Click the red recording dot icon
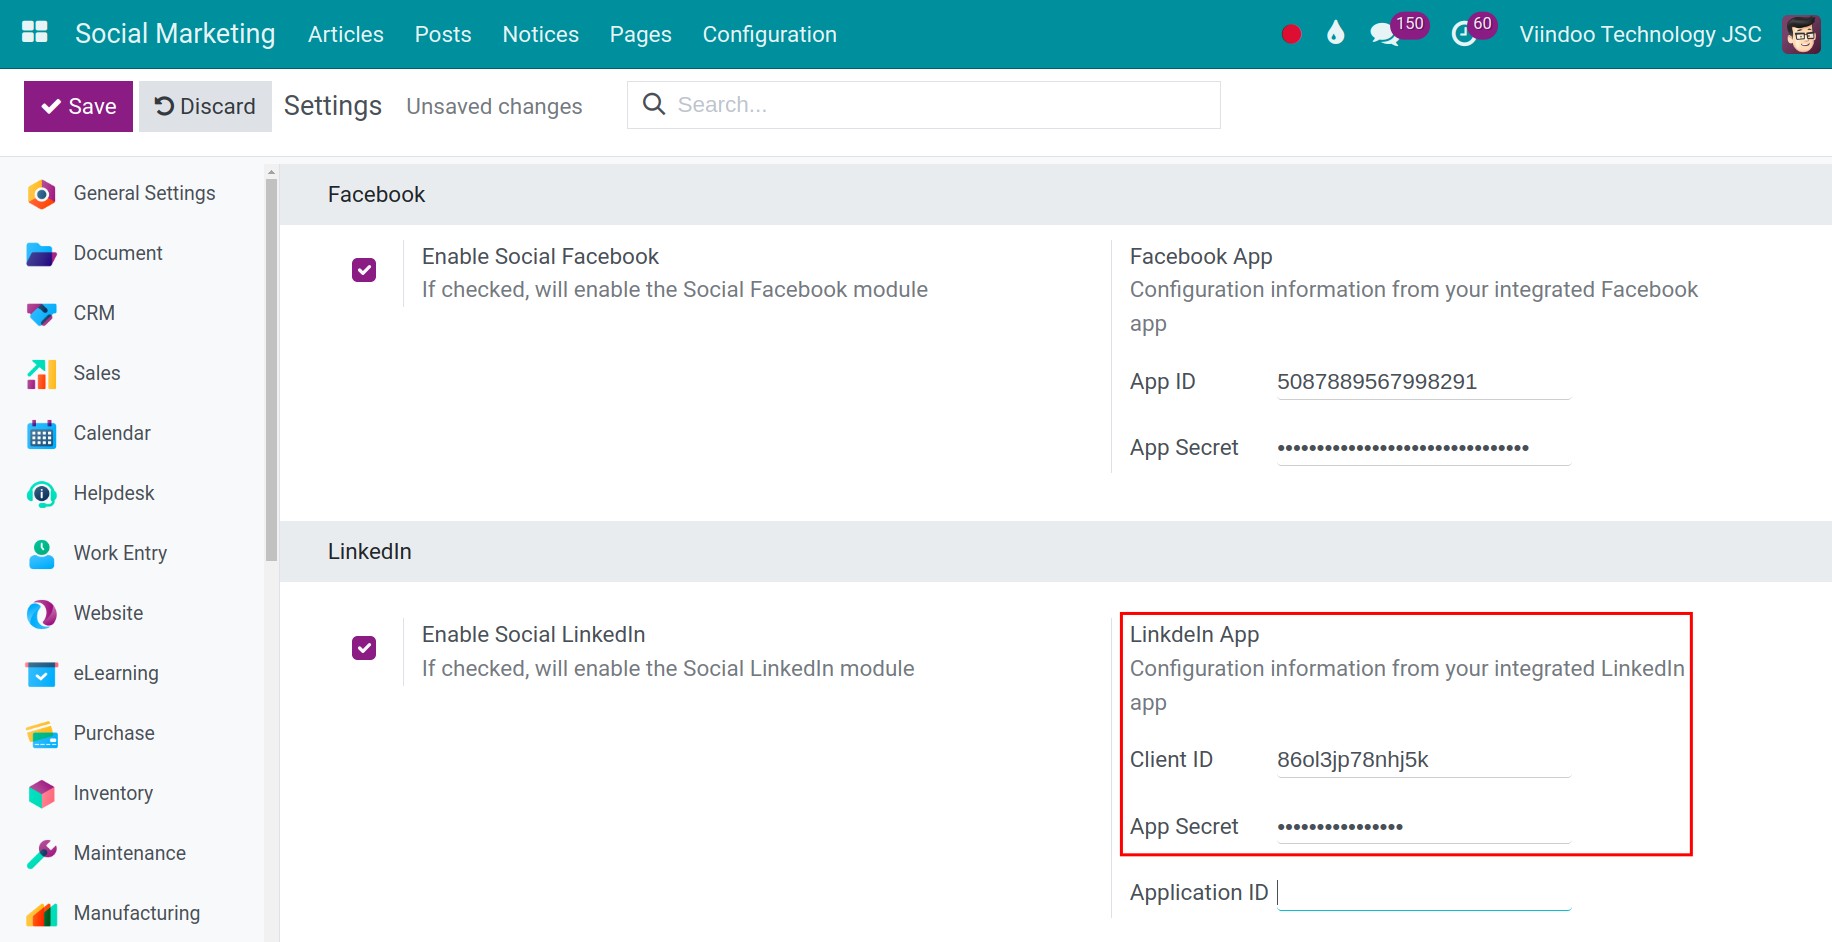 click(x=1291, y=34)
